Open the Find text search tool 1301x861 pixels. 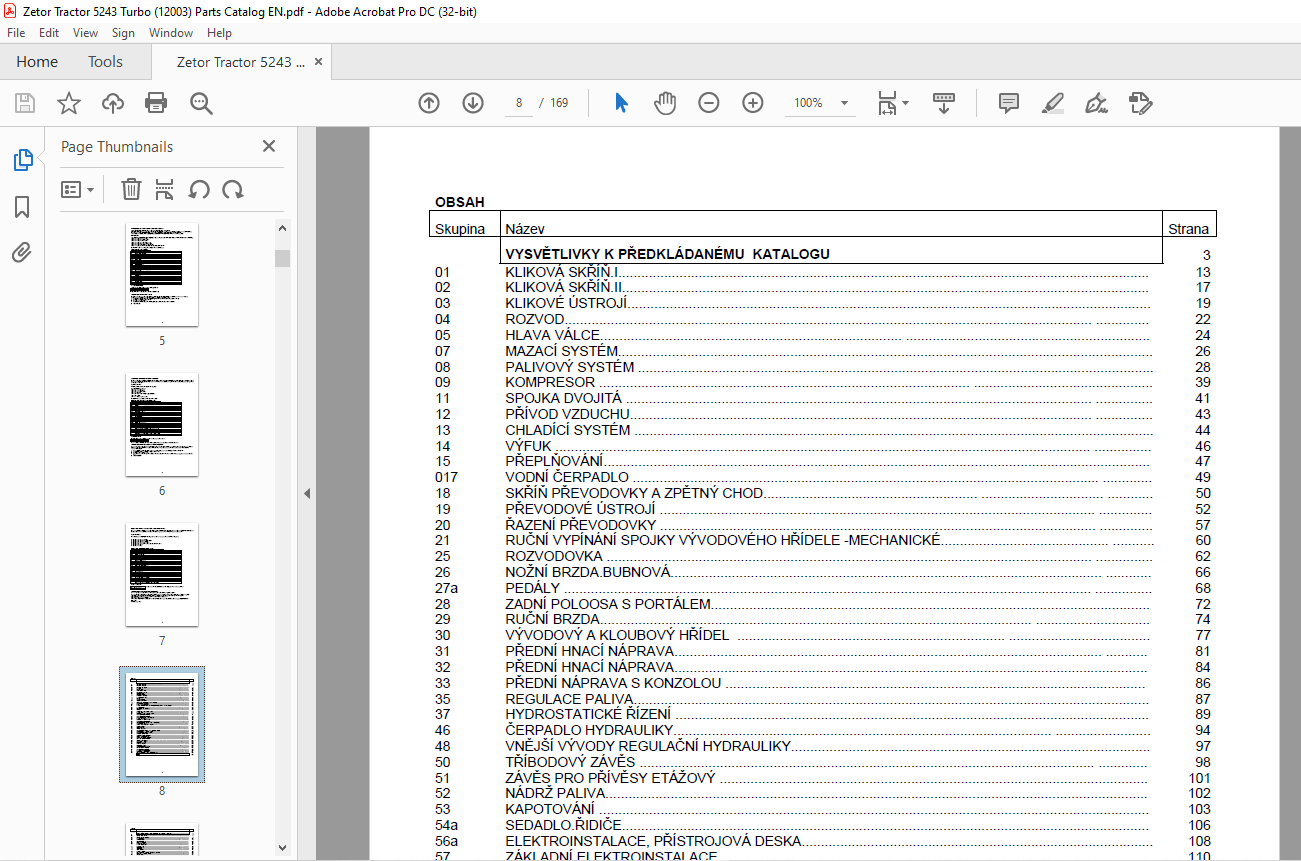201,103
